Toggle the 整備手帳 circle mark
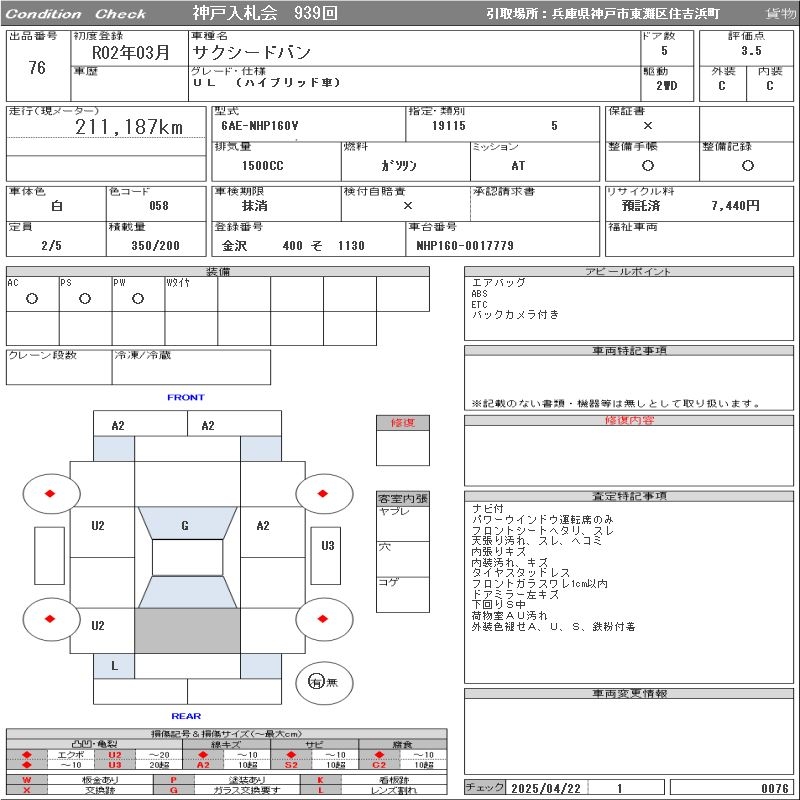The height and width of the screenshot is (800, 800). [648, 166]
